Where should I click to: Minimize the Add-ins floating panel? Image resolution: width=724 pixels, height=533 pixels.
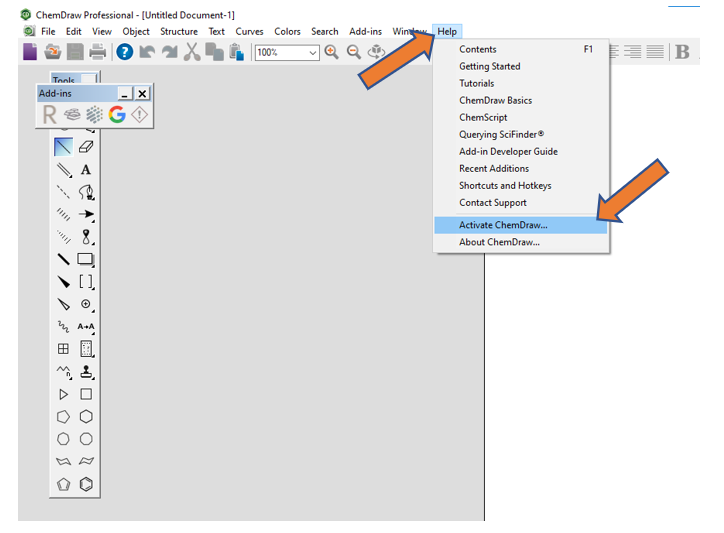click(125, 94)
